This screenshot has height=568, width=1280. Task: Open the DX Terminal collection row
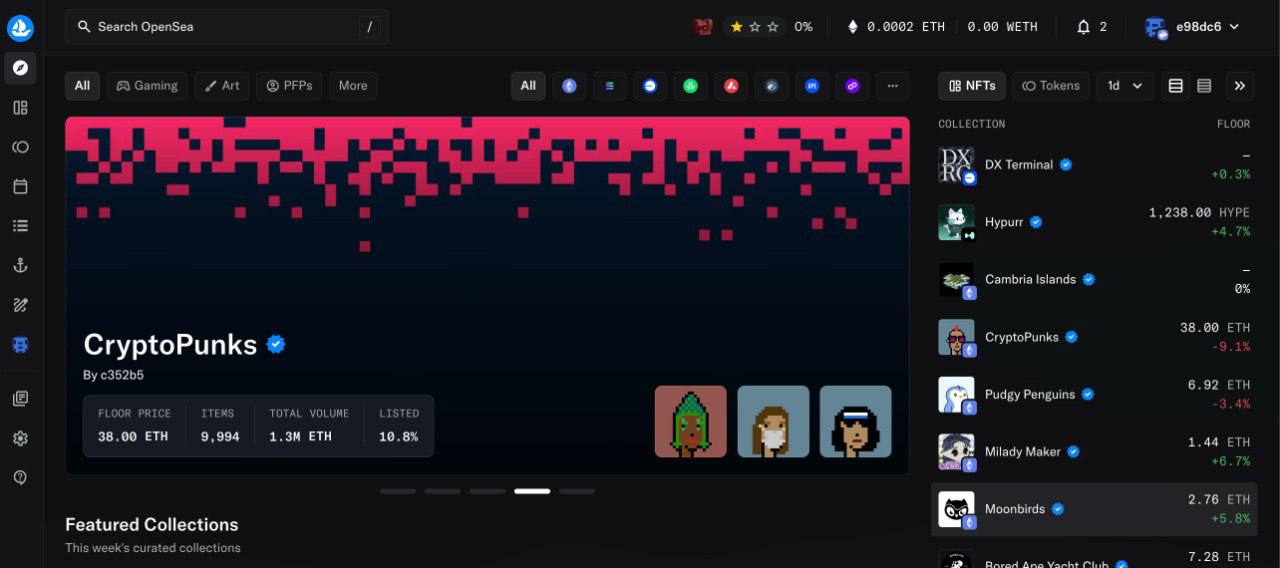click(x=1094, y=165)
